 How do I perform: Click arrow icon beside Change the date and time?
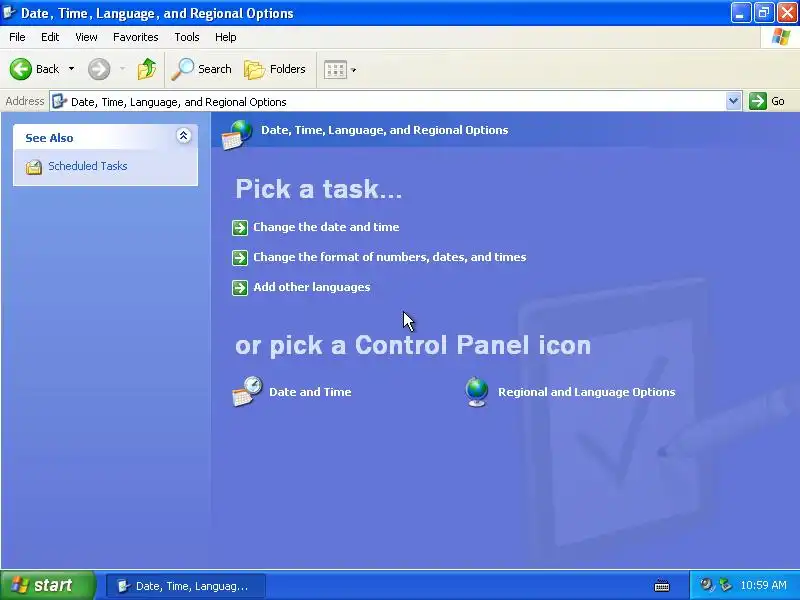(240, 228)
